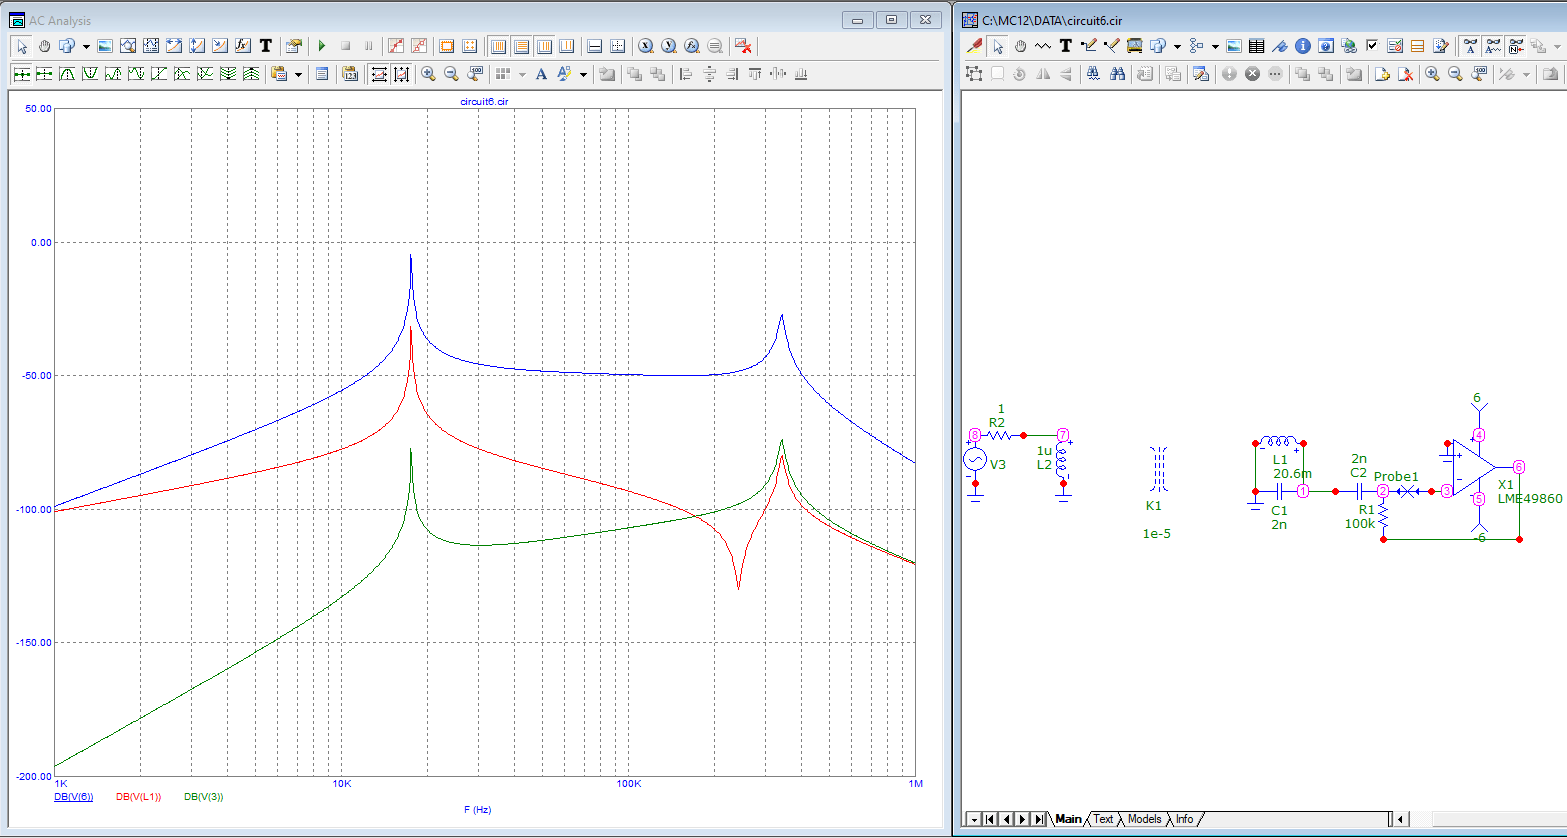Open the numeric output icon
Screen dimensions: 1567x838
[350, 73]
